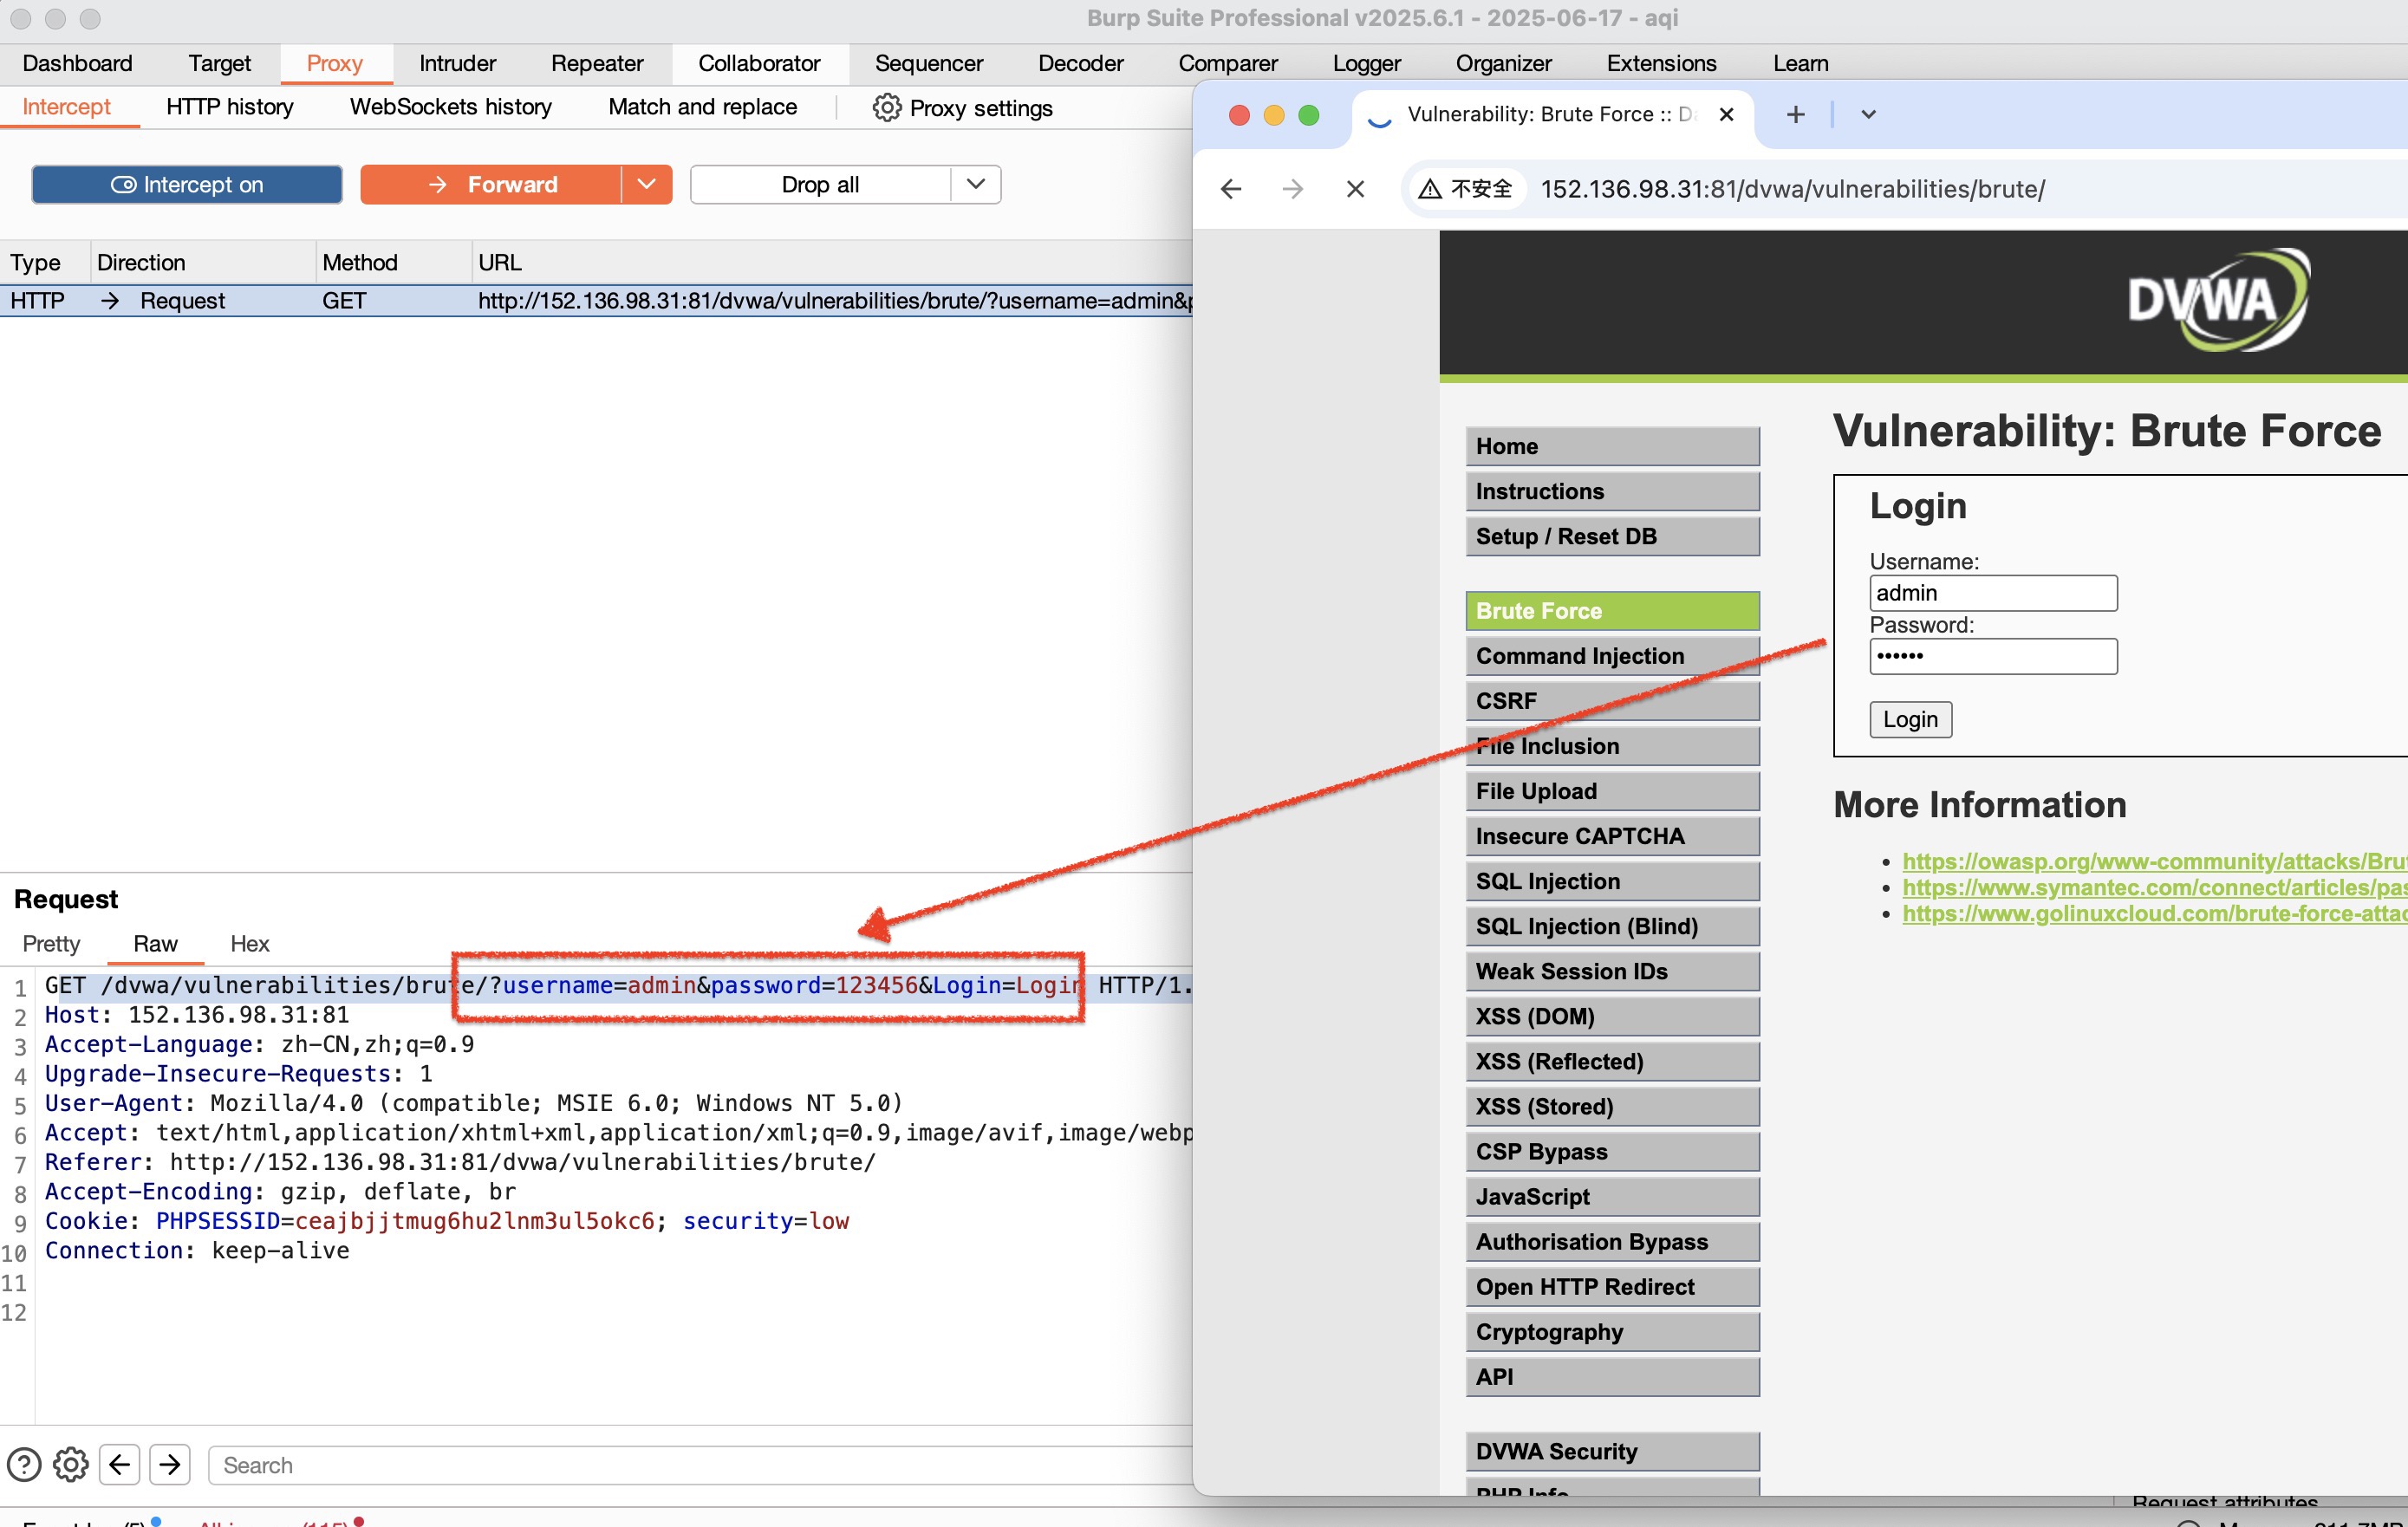
Task: Forward the intercepted request
Action: tap(491, 185)
